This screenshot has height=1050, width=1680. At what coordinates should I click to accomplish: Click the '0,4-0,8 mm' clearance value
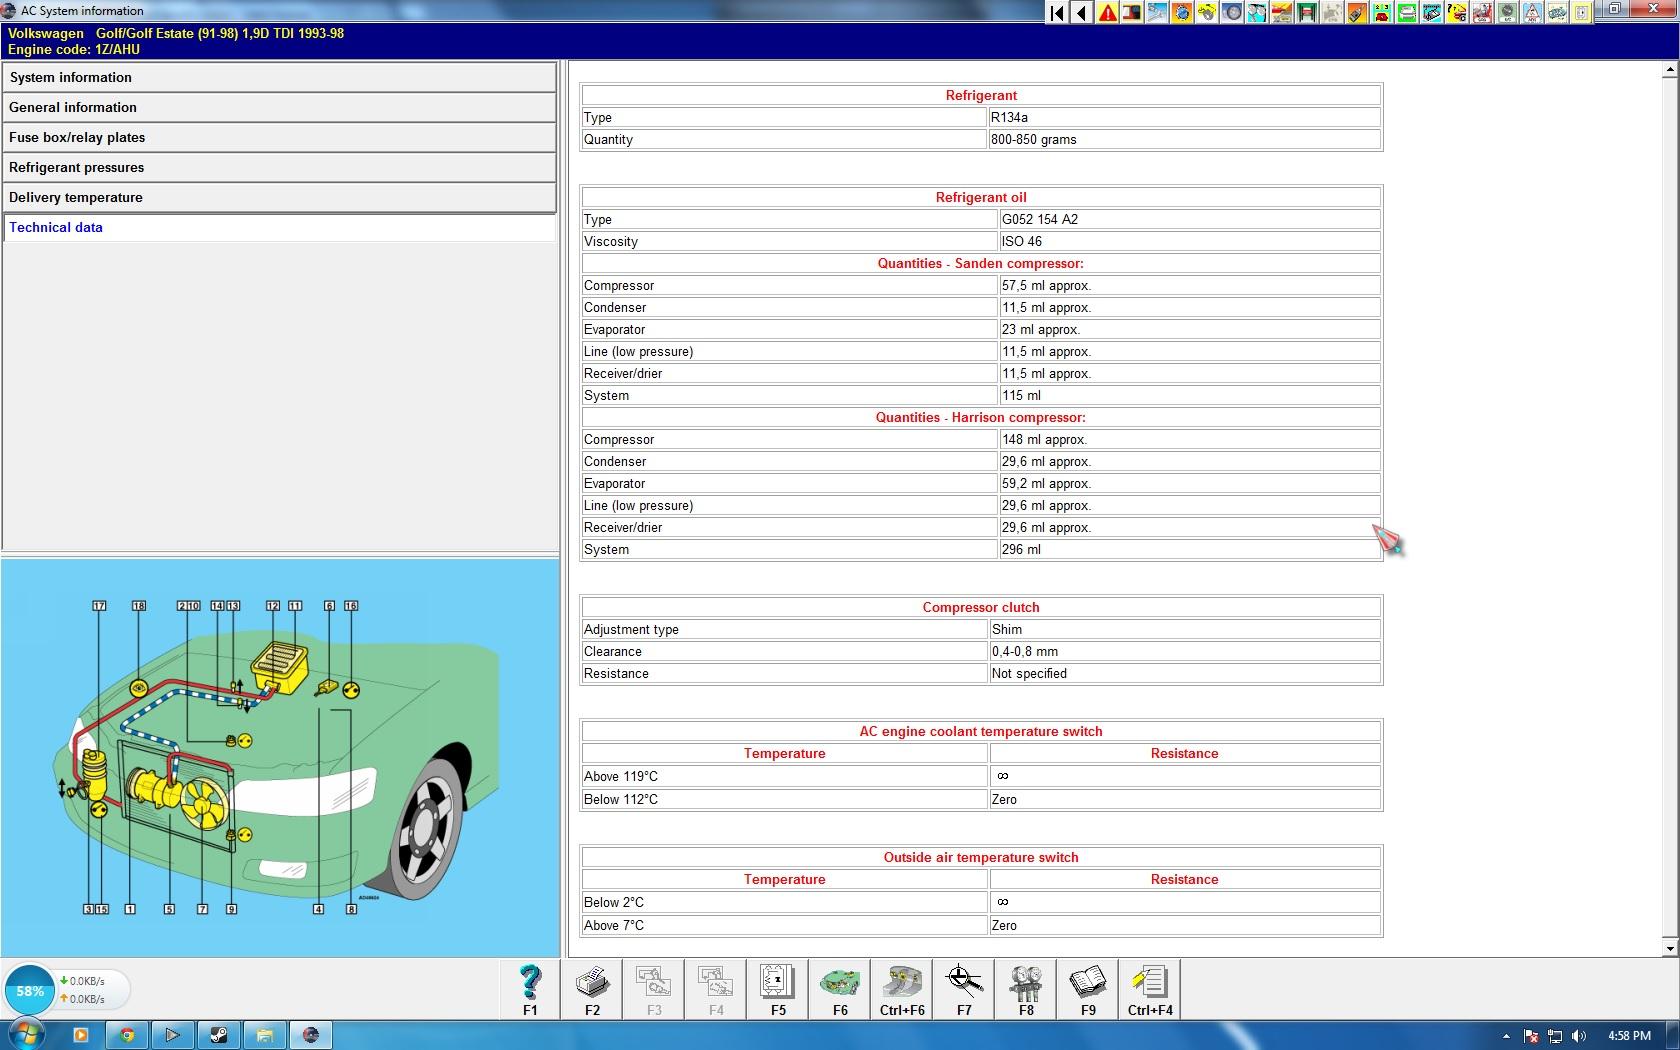[x=1025, y=651]
